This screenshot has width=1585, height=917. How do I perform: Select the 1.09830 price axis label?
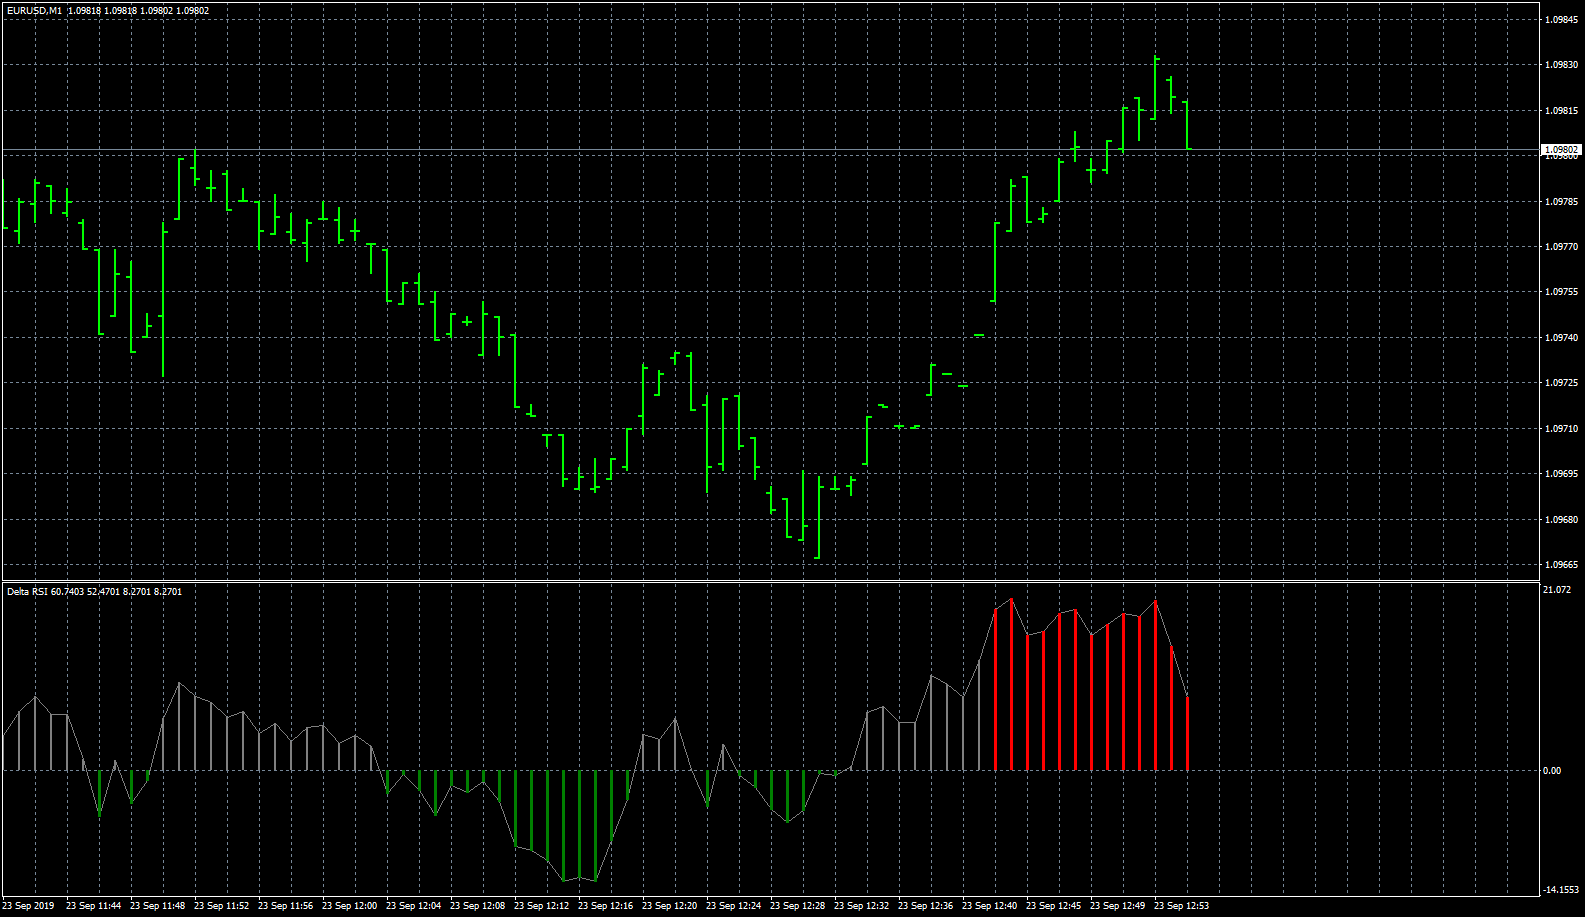1562,65
